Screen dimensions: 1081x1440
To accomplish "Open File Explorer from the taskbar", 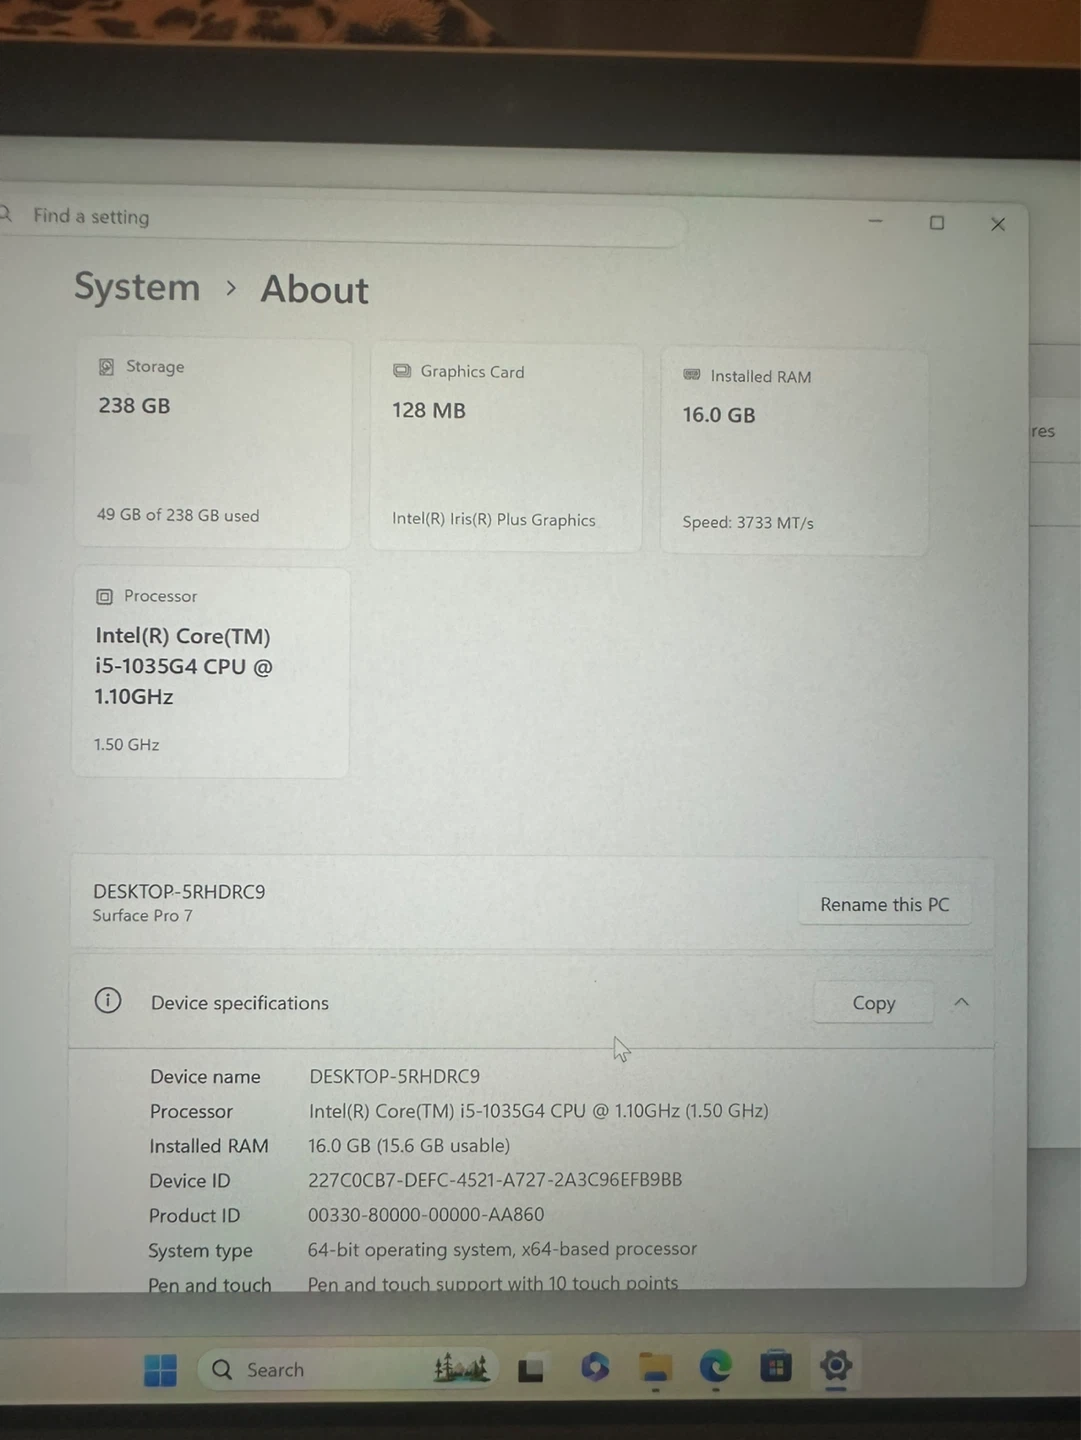I will point(656,1367).
